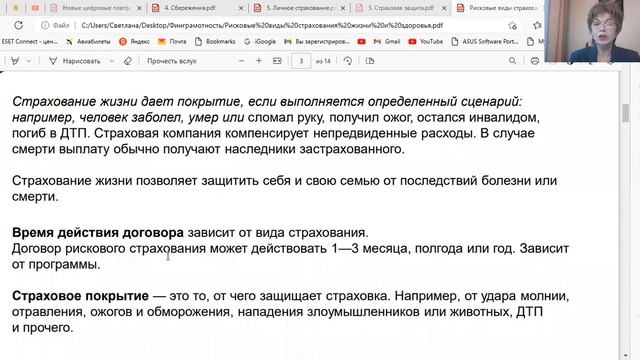640x360 pixels.
Task: Click the address bar file path
Action: [262, 25]
